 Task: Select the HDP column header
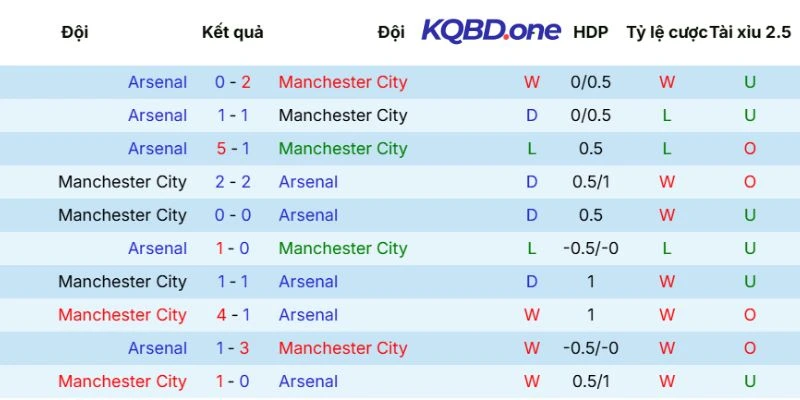click(590, 32)
